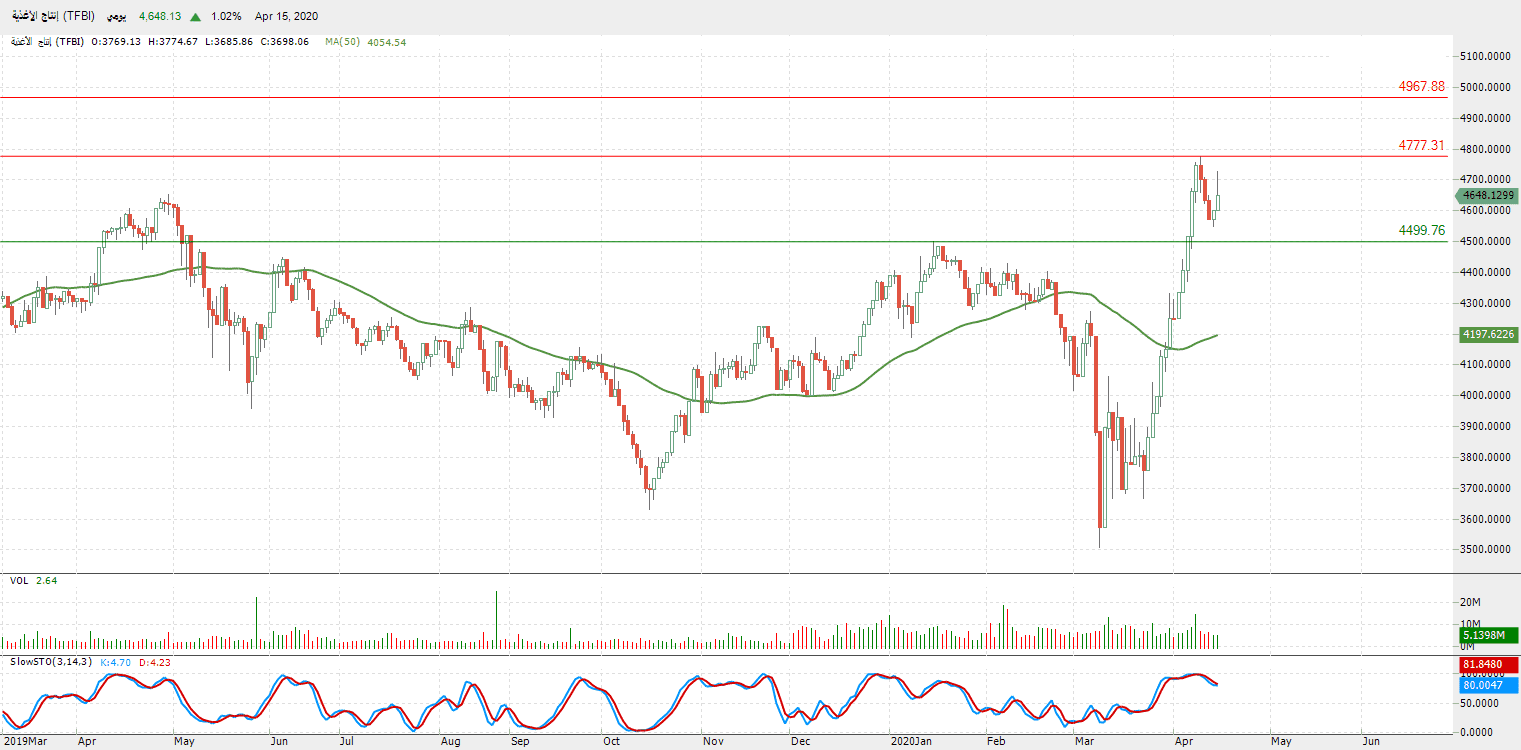Click the close value C:3698.06
1521x750 pixels.
(283, 42)
